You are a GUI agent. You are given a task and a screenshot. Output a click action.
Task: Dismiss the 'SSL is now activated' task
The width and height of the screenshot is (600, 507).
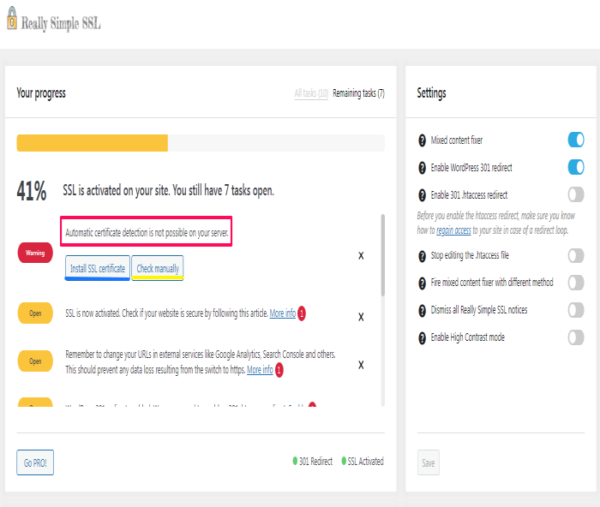click(x=360, y=316)
